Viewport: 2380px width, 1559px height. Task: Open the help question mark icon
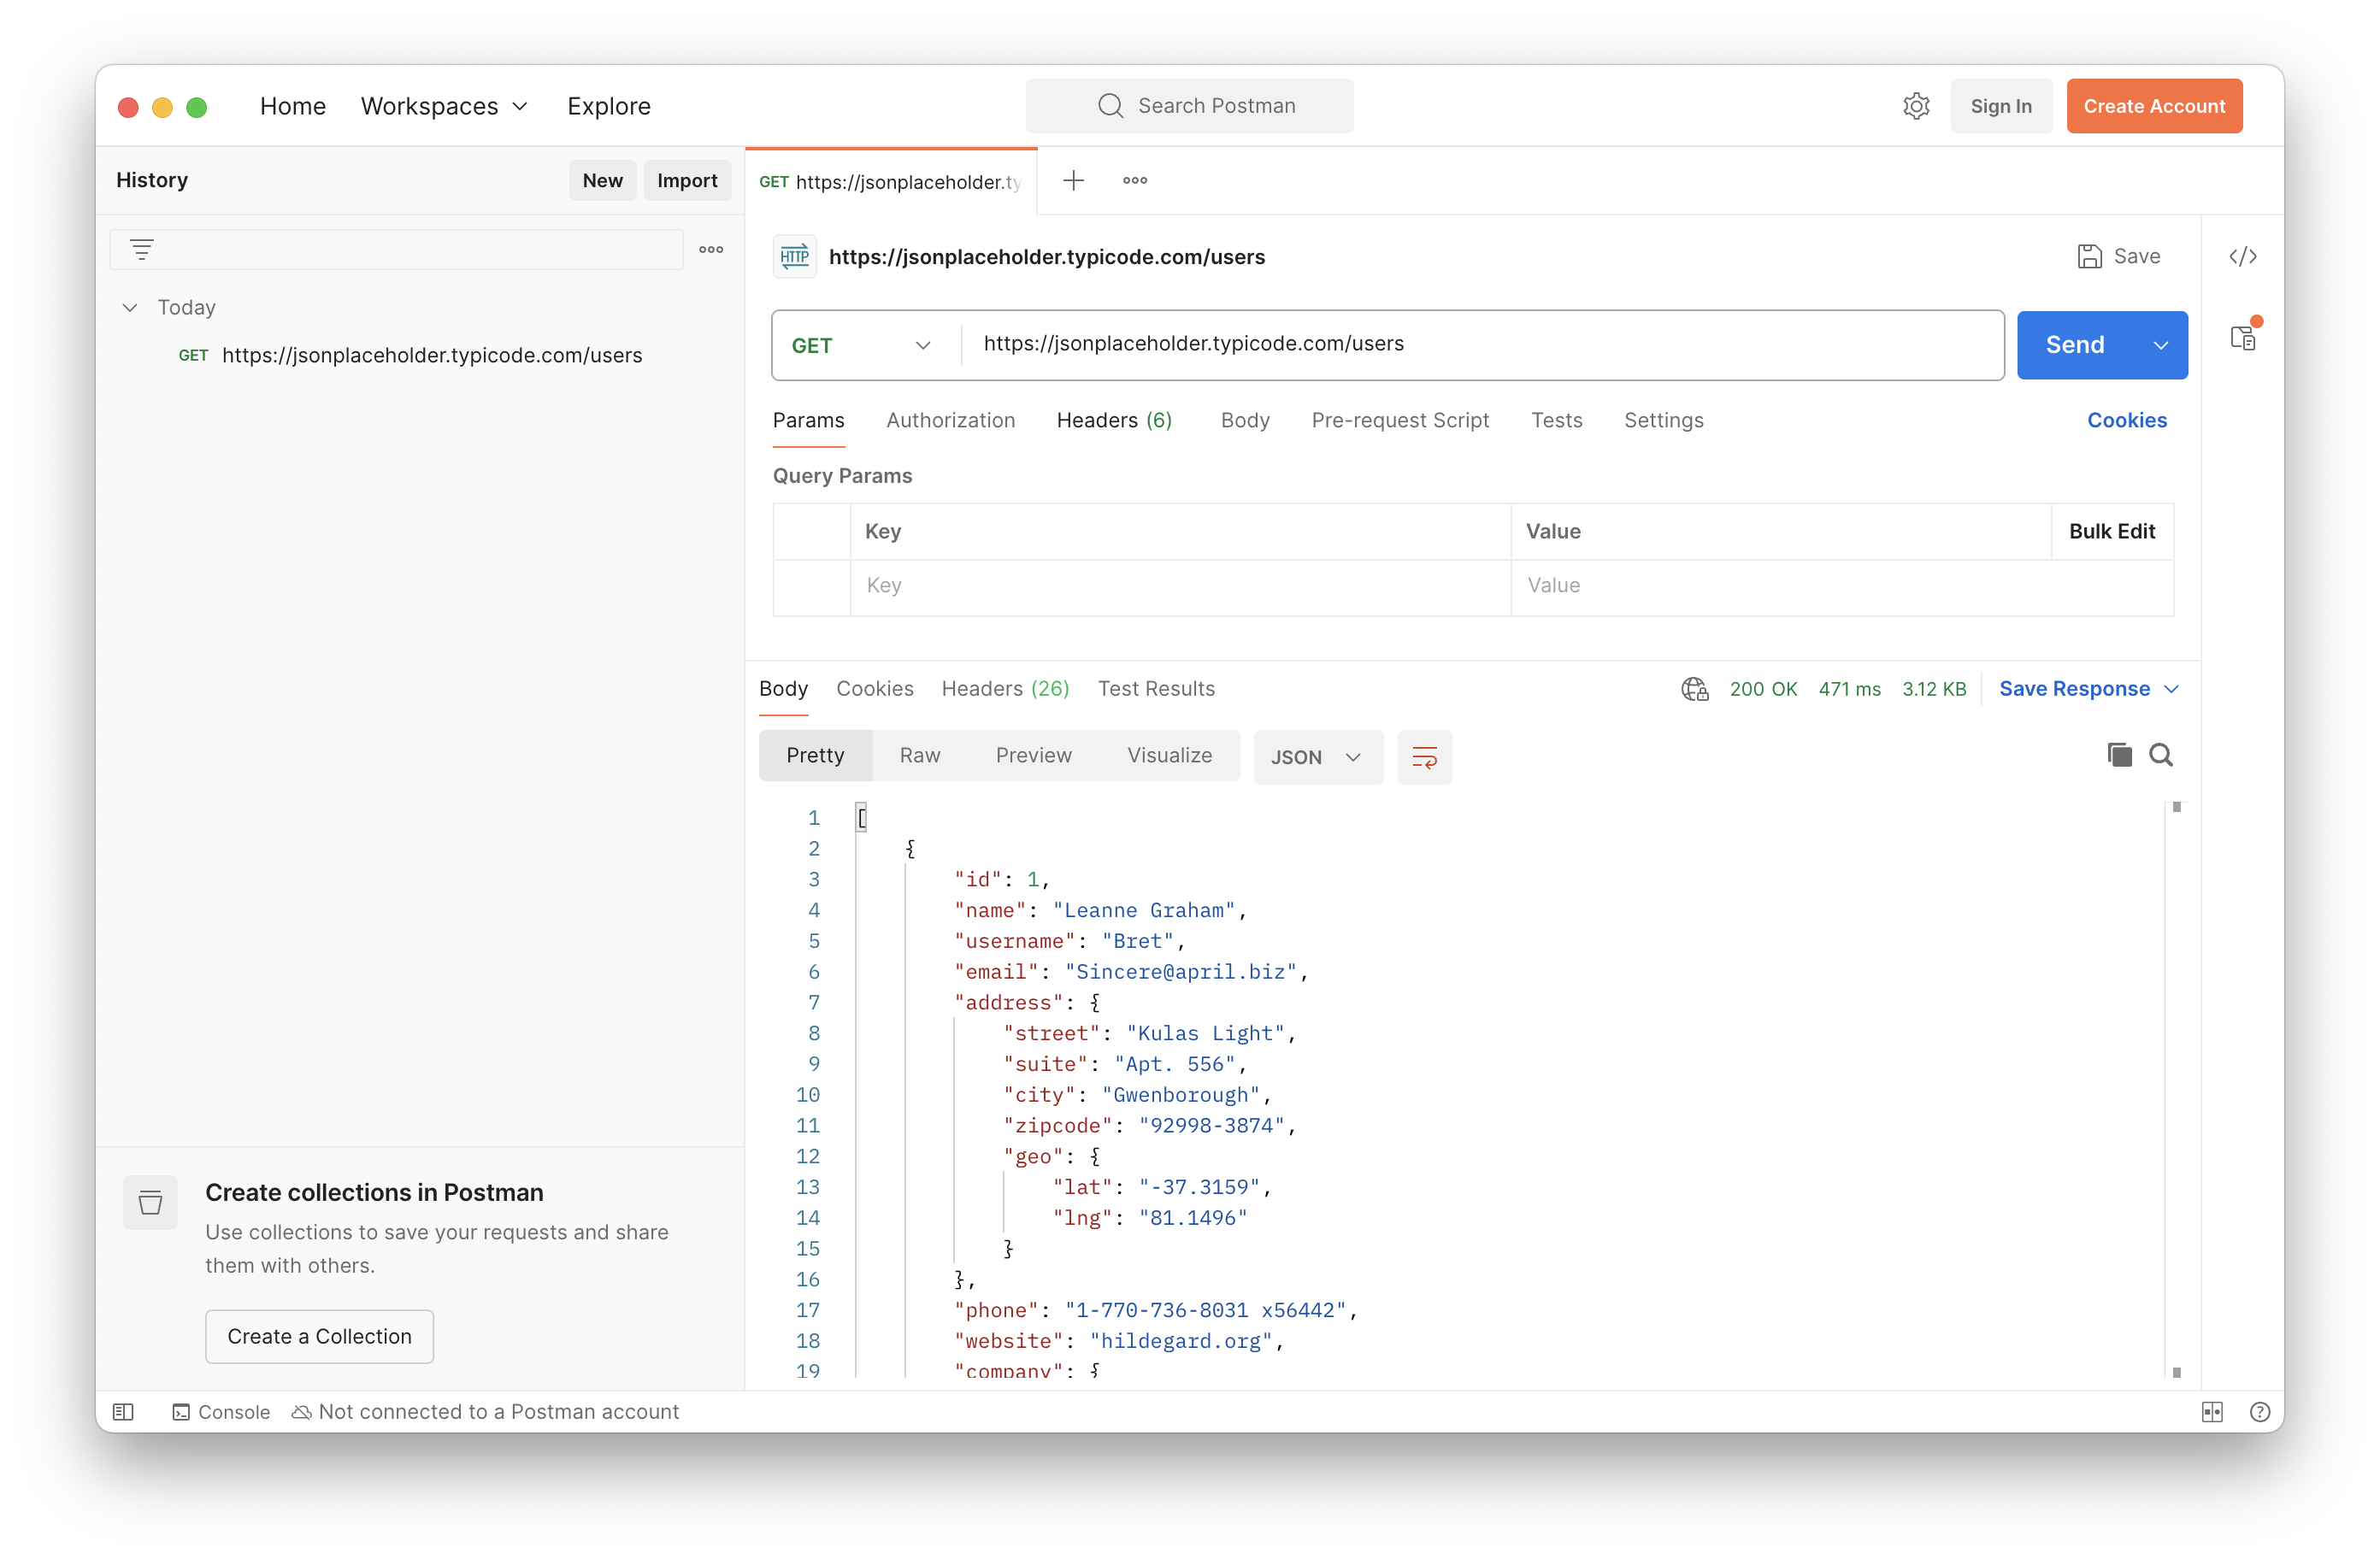(2259, 1411)
